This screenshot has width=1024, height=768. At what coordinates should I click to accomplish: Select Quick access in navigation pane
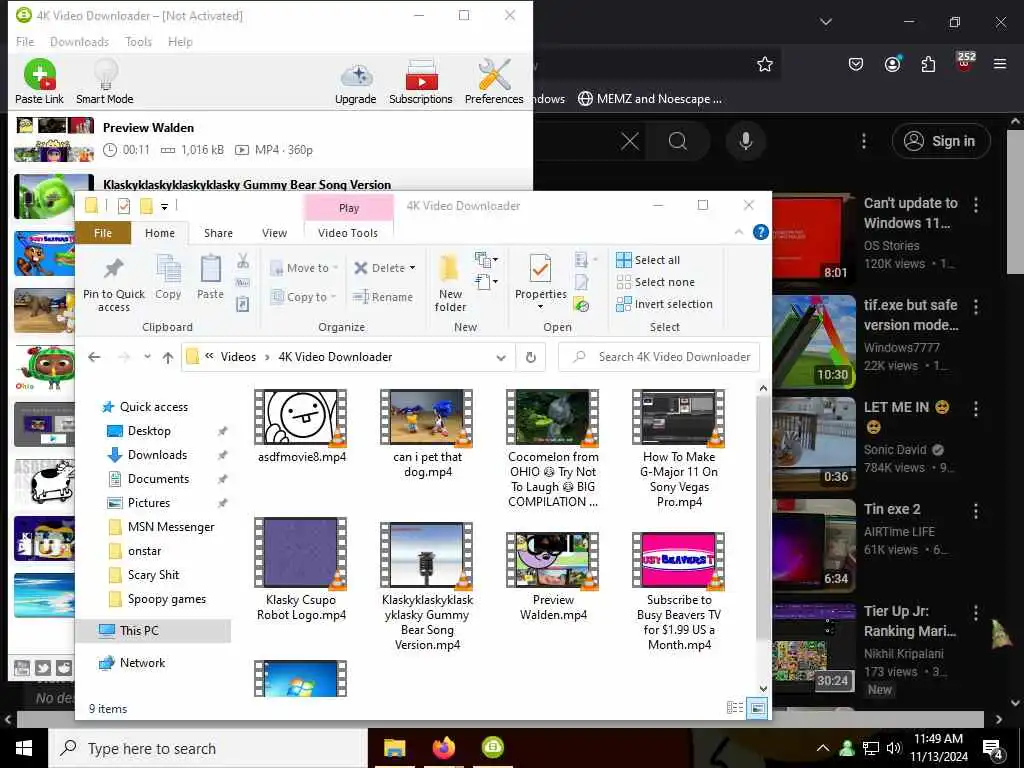(153, 407)
